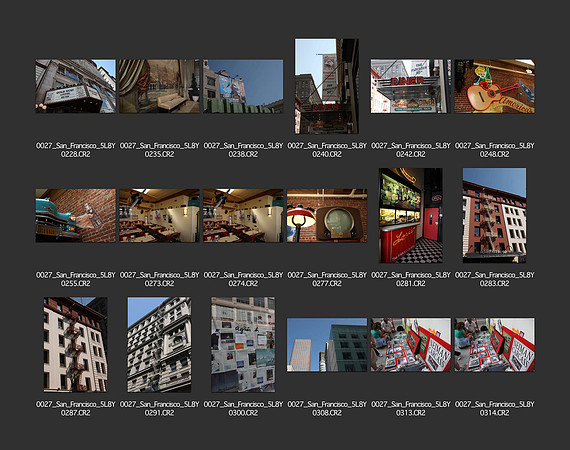
Task: Select the filename text ending 0314.CR2
Action: tap(494, 408)
